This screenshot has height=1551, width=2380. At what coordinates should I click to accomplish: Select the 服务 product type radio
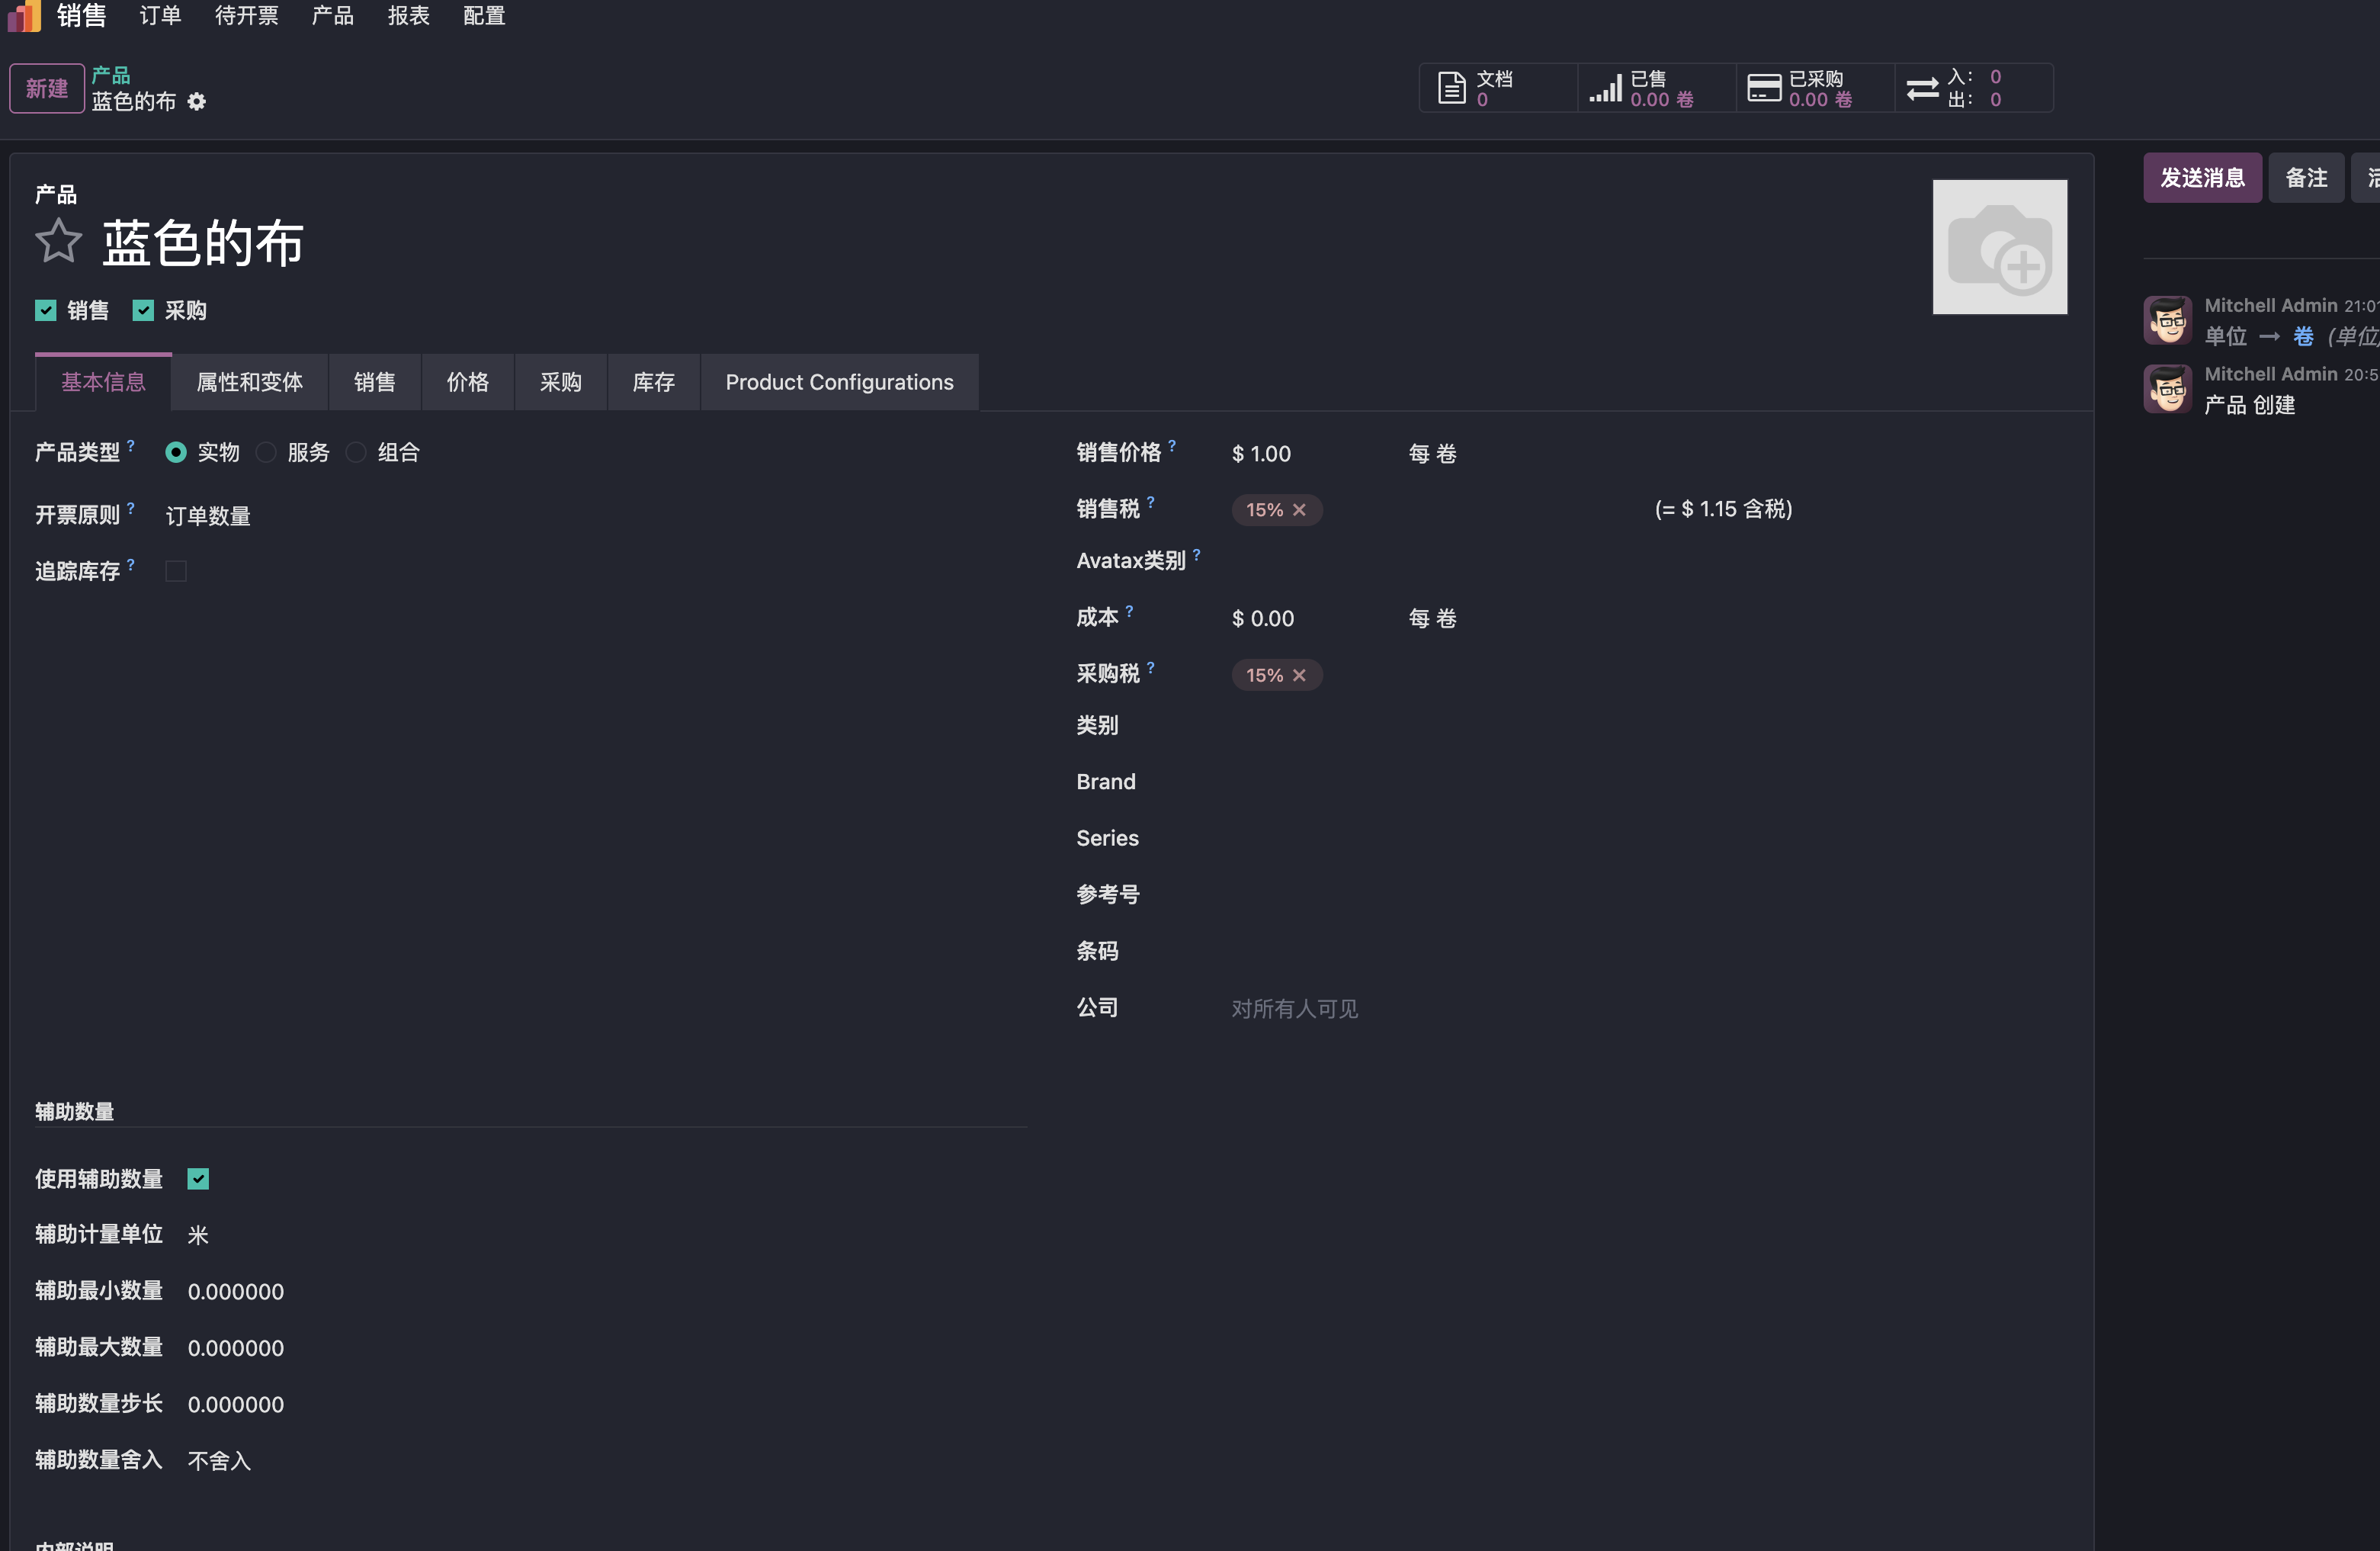pos(266,453)
